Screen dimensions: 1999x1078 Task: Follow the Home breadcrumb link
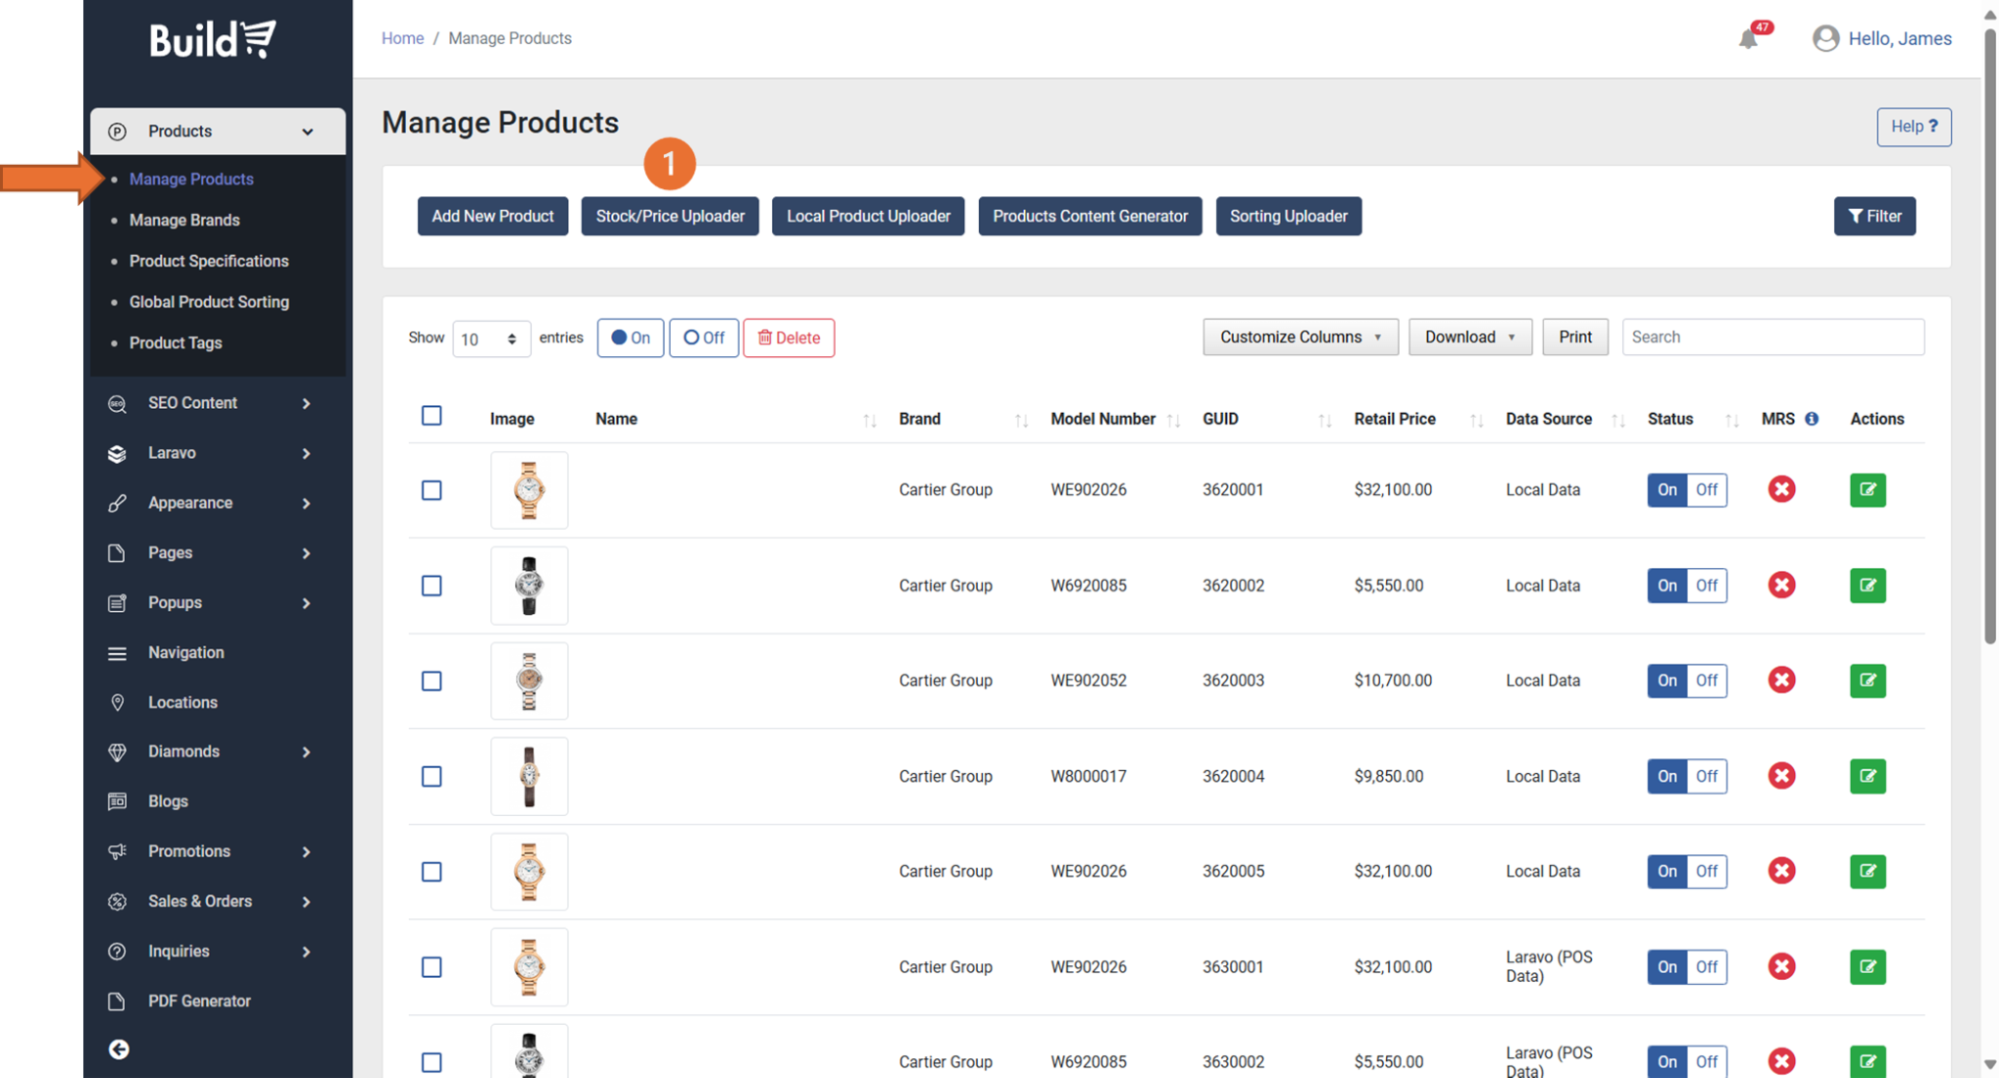click(402, 38)
